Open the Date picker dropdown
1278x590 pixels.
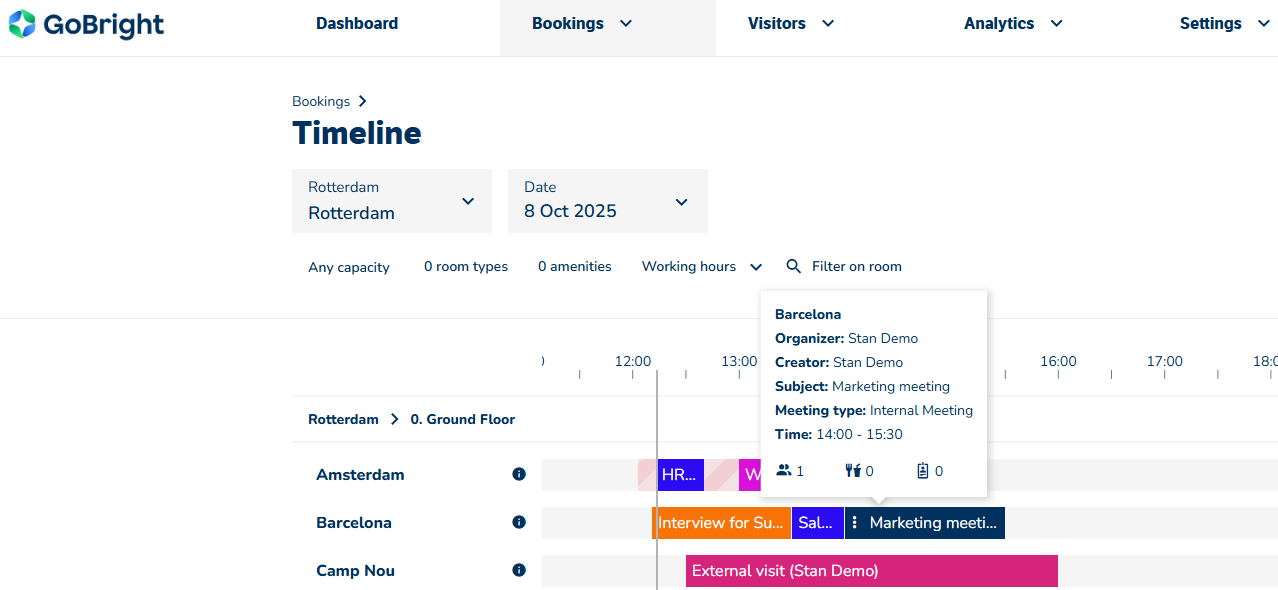pyautogui.click(x=608, y=201)
